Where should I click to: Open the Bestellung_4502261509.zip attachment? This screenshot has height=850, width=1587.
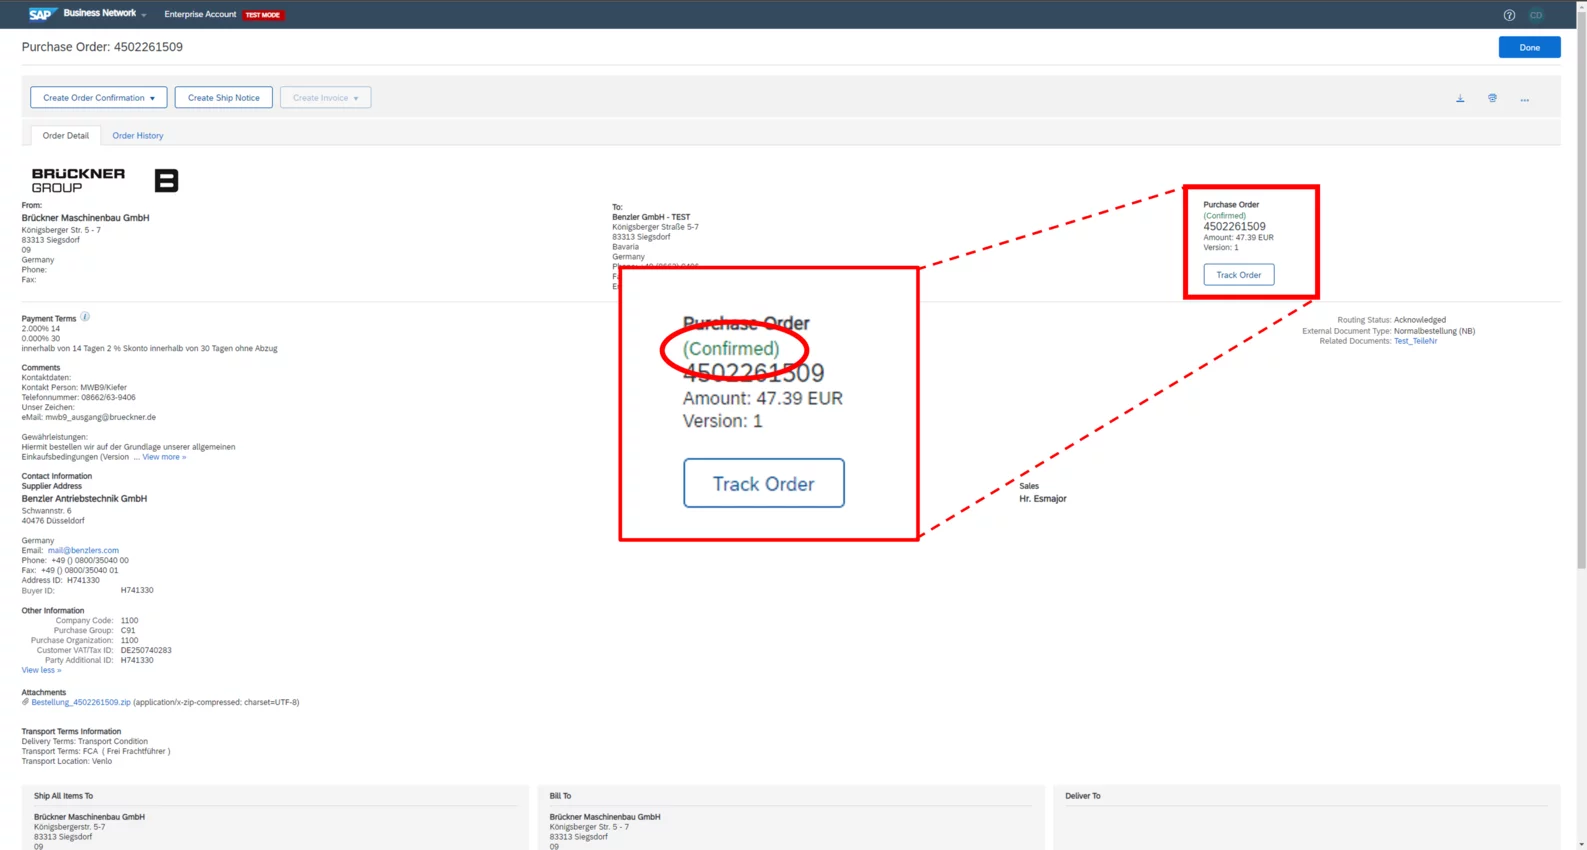coord(80,702)
